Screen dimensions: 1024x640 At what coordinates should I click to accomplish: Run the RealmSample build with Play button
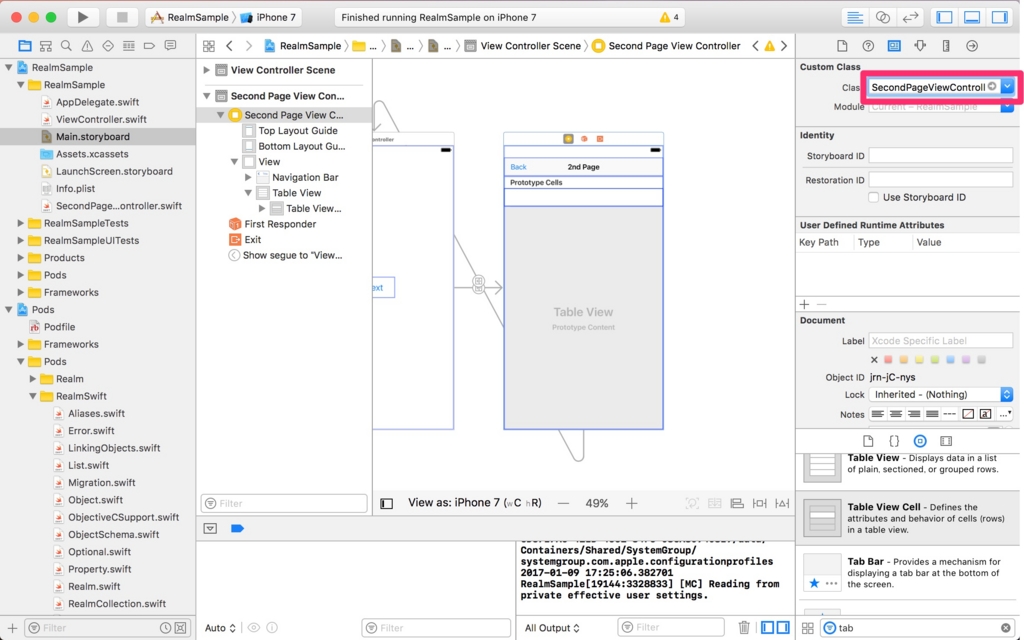(x=82, y=18)
